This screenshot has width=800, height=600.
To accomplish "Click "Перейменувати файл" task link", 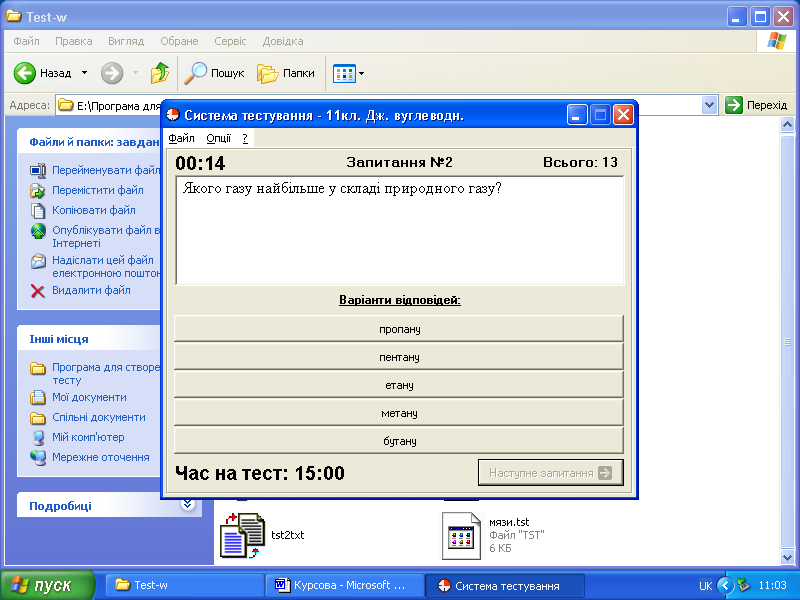I will 106,170.
